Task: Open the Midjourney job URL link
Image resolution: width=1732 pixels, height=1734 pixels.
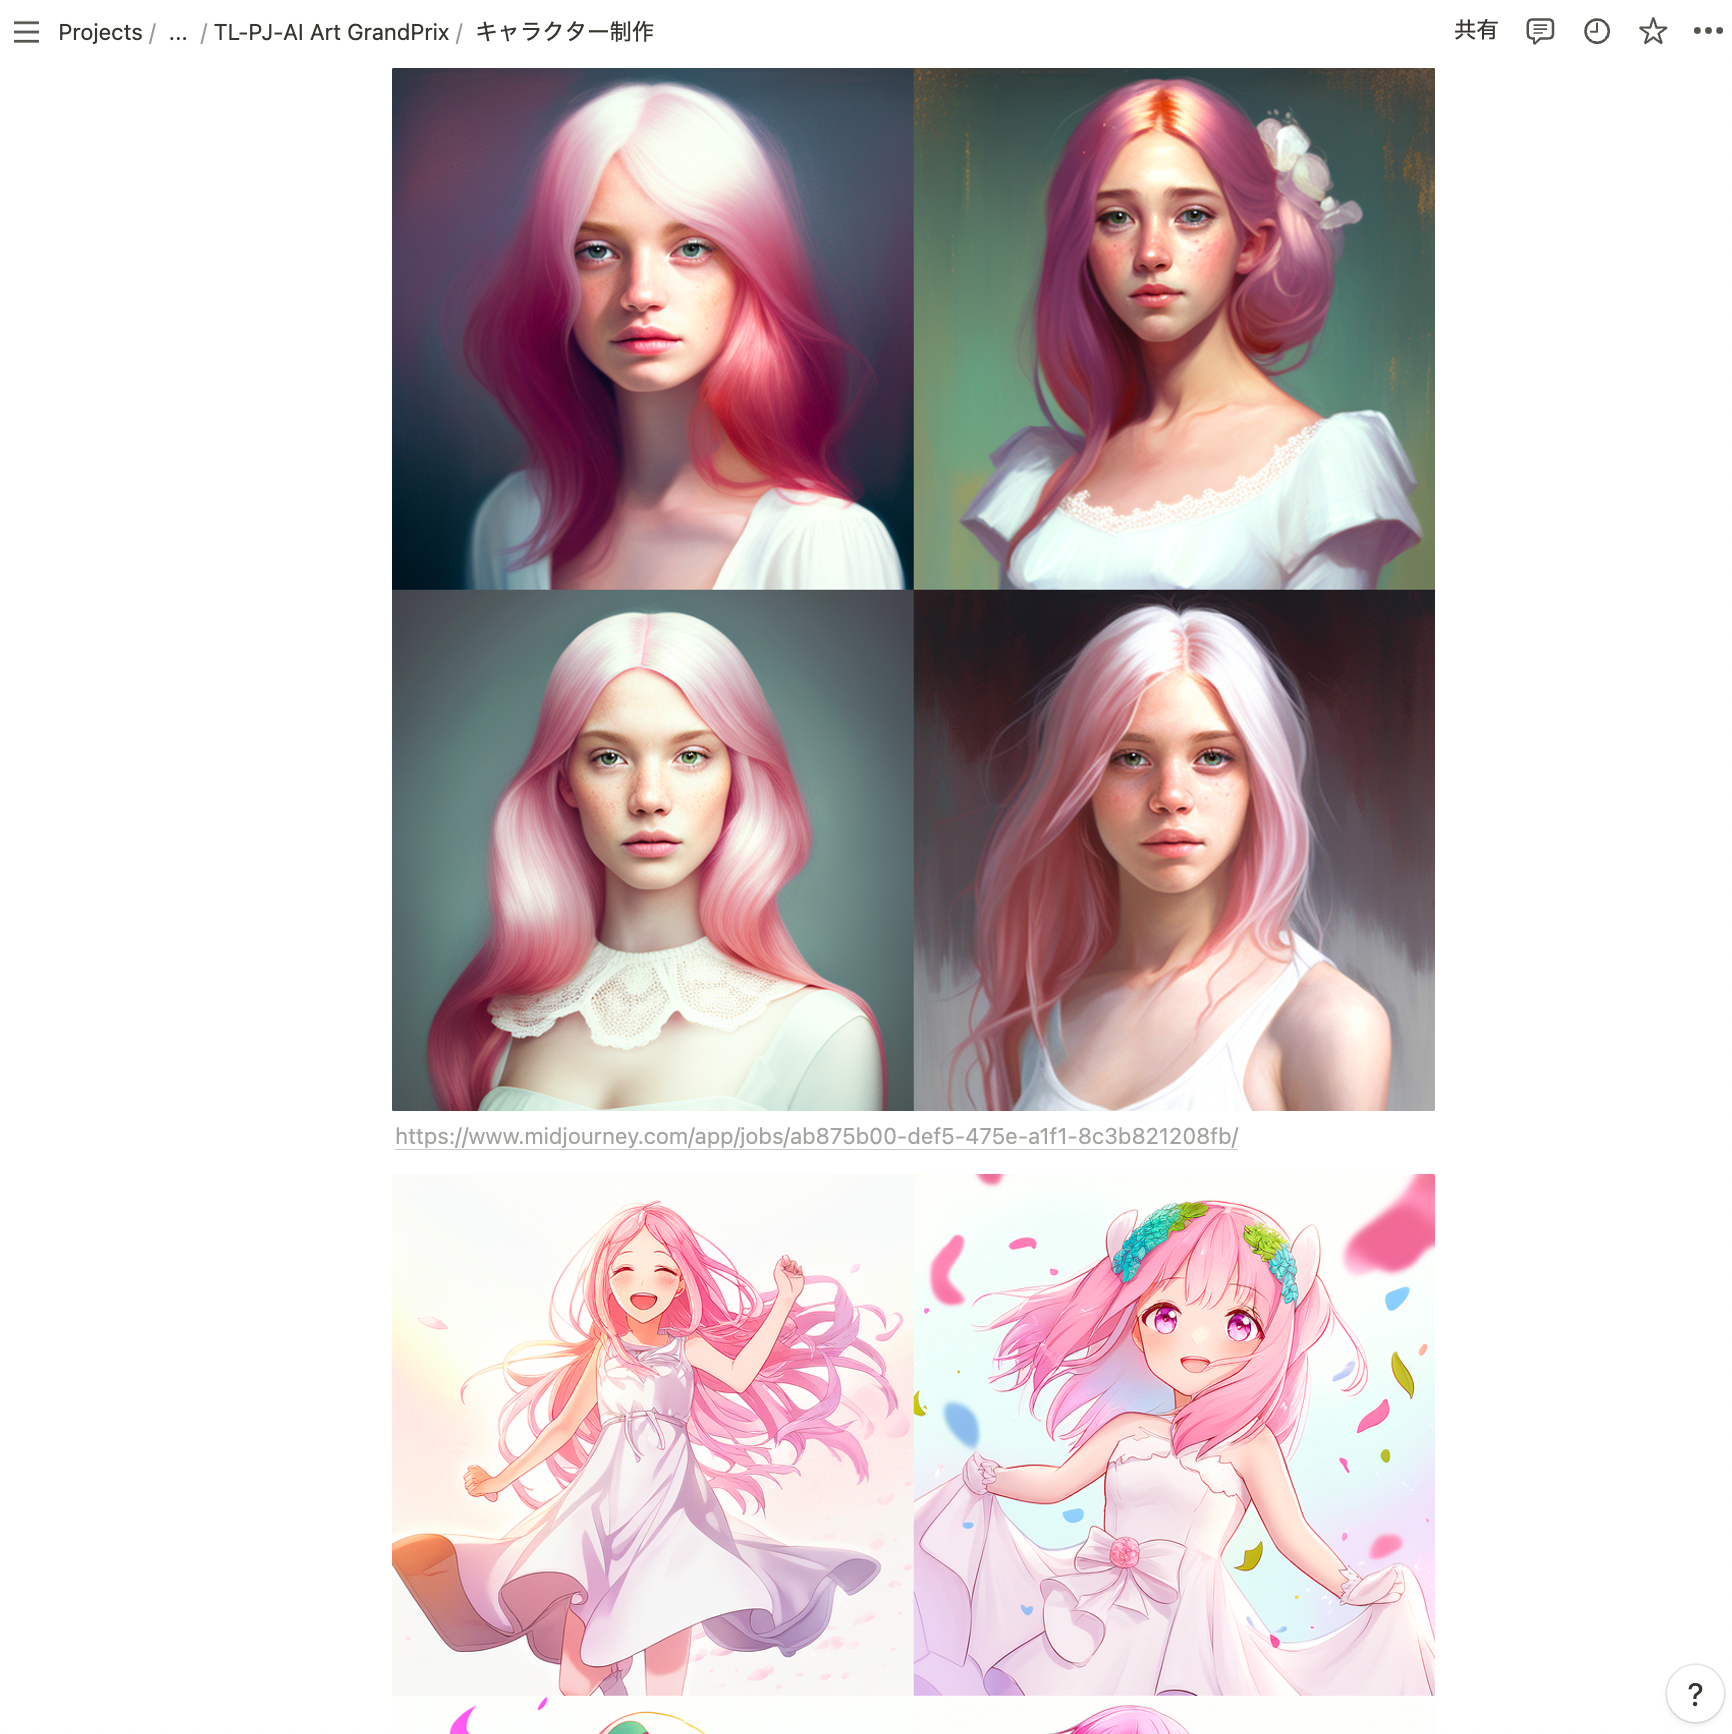Action: [816, 1136]
